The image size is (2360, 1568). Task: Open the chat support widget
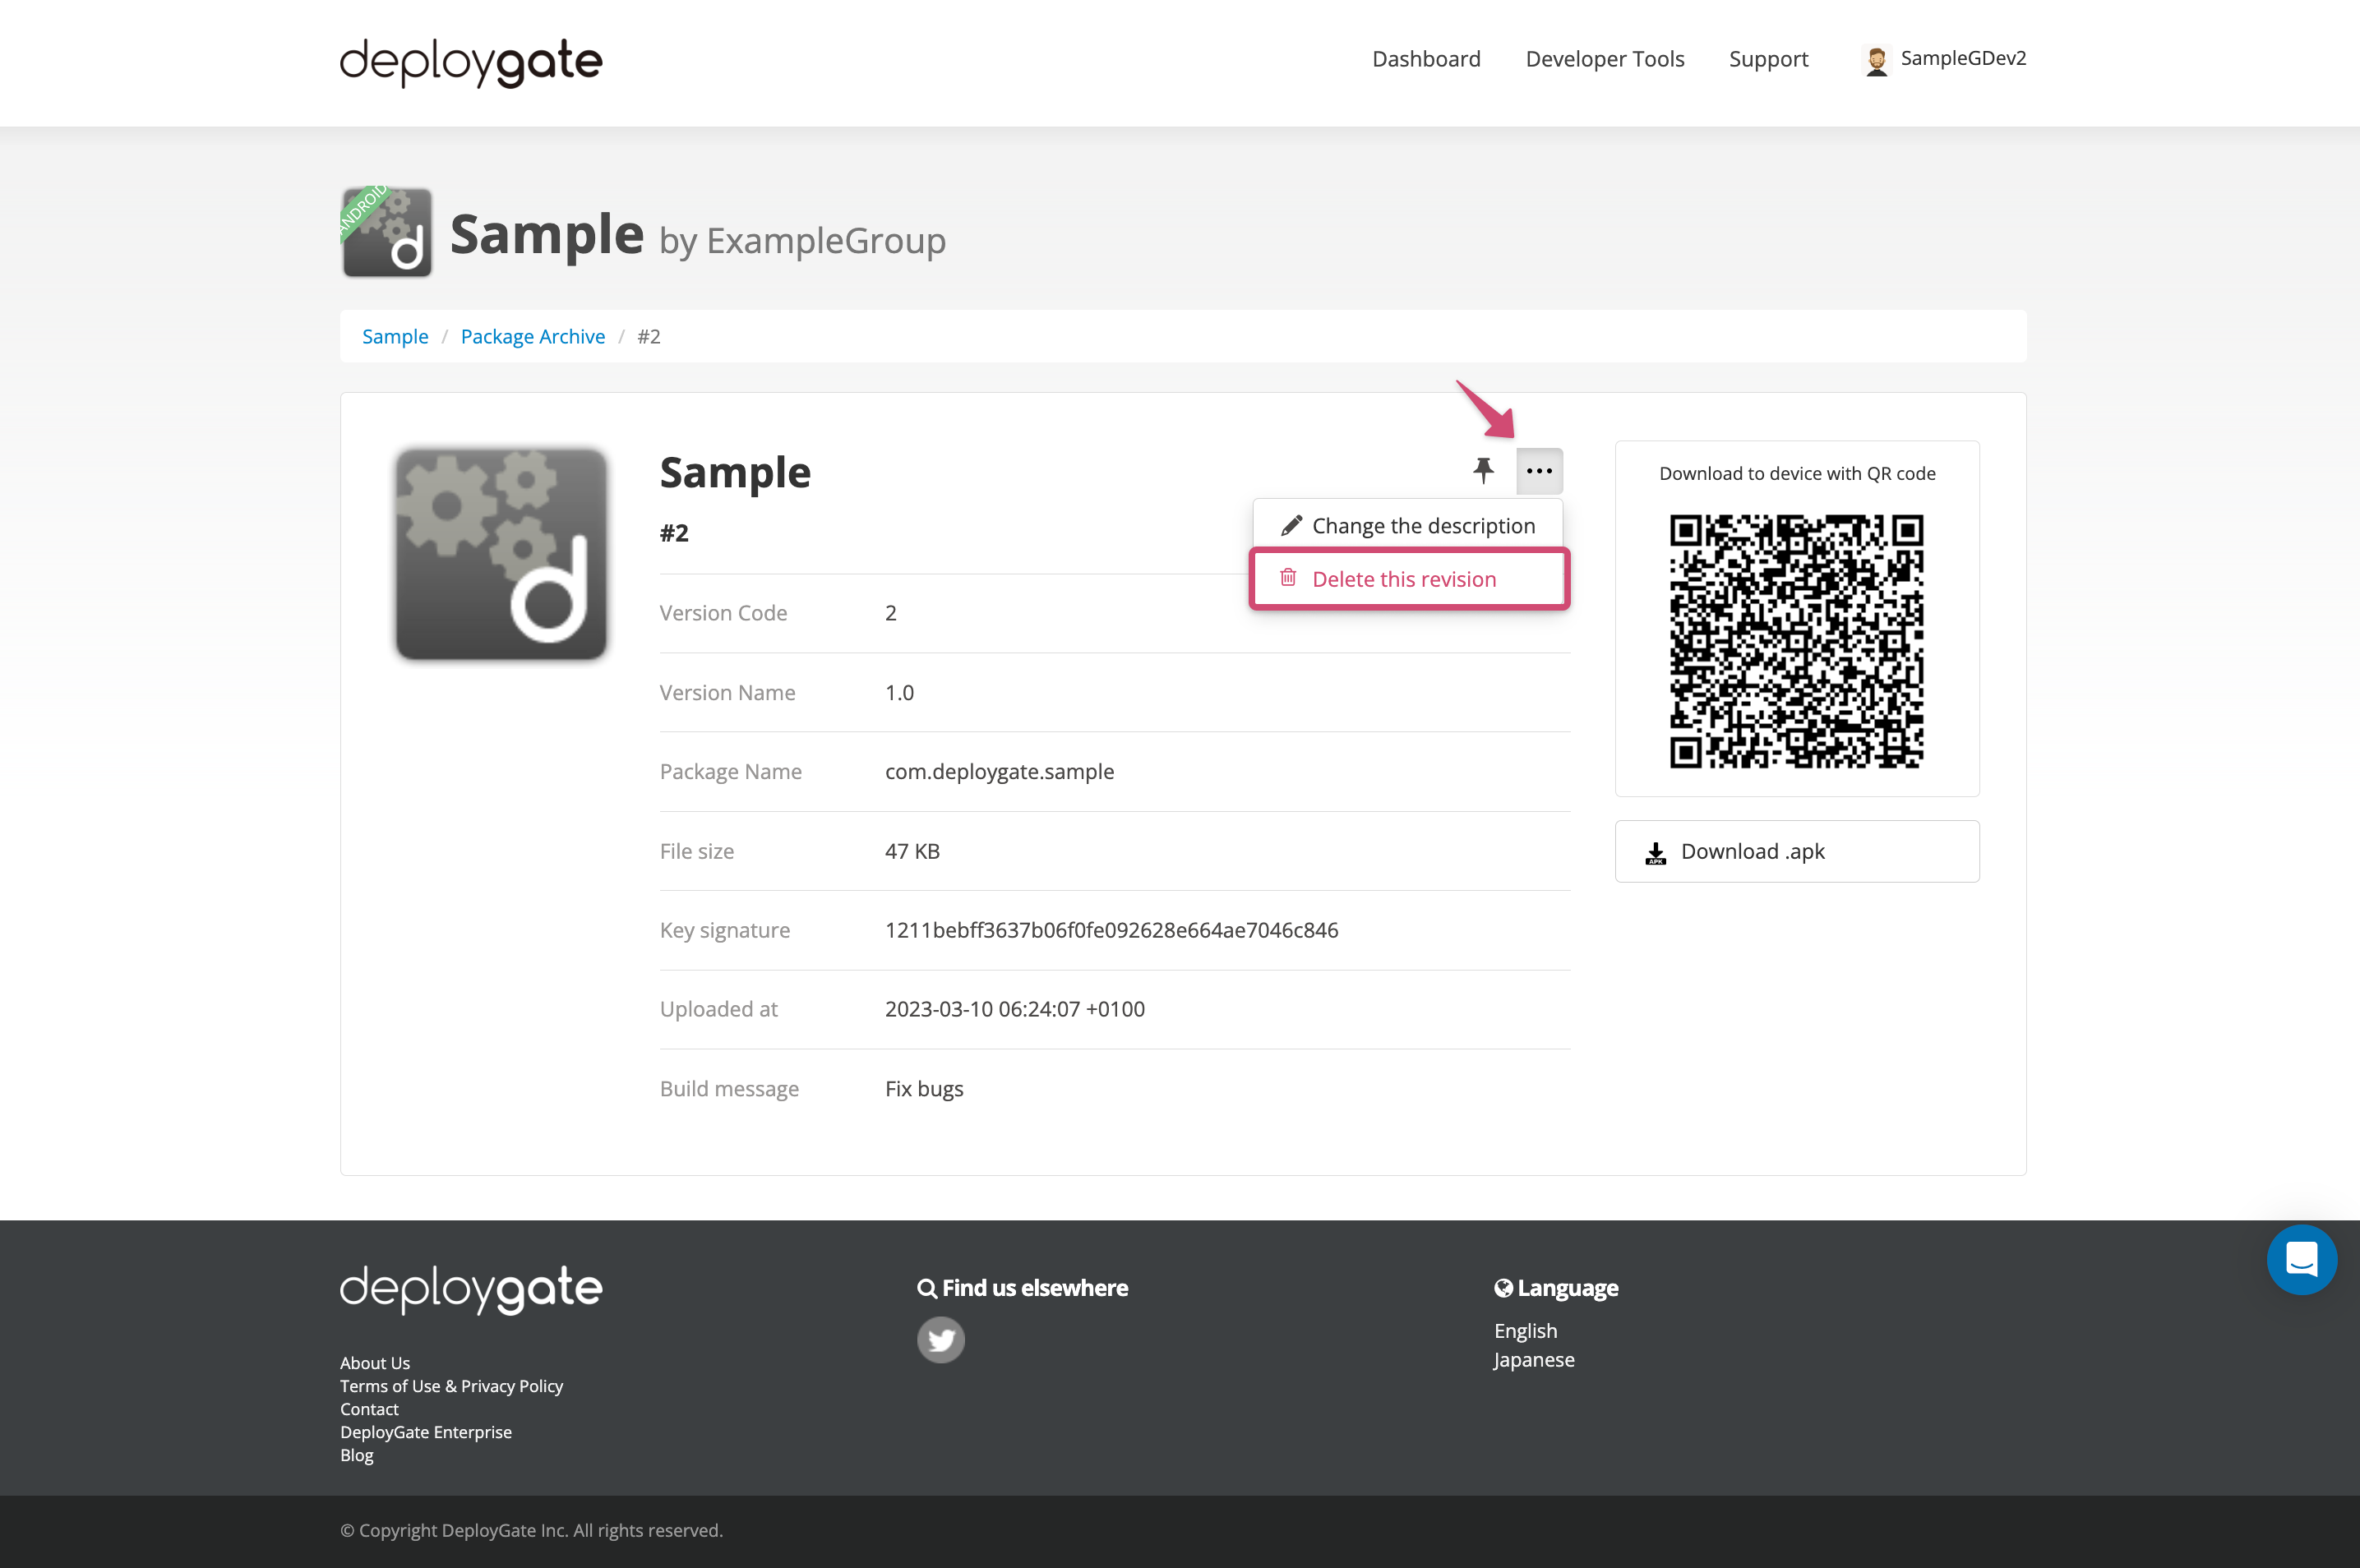[x=2302, y=1259]
